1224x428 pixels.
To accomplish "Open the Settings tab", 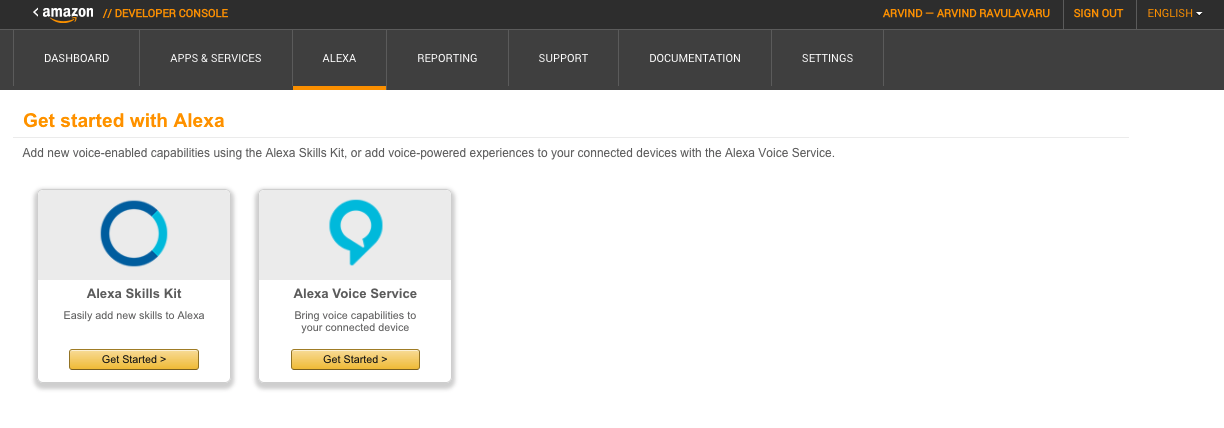I will coord(827,59).
